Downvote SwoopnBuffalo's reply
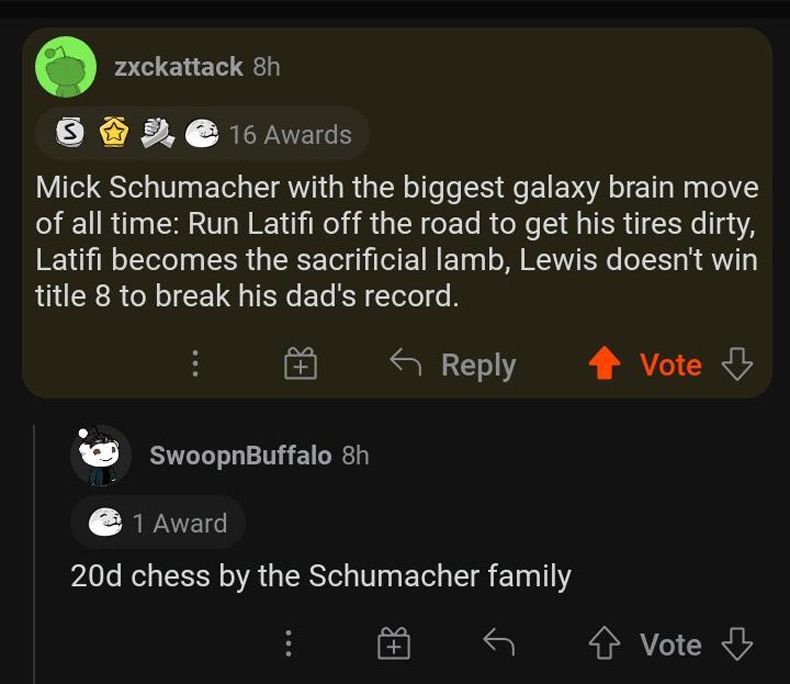 (x=737, y=645)
